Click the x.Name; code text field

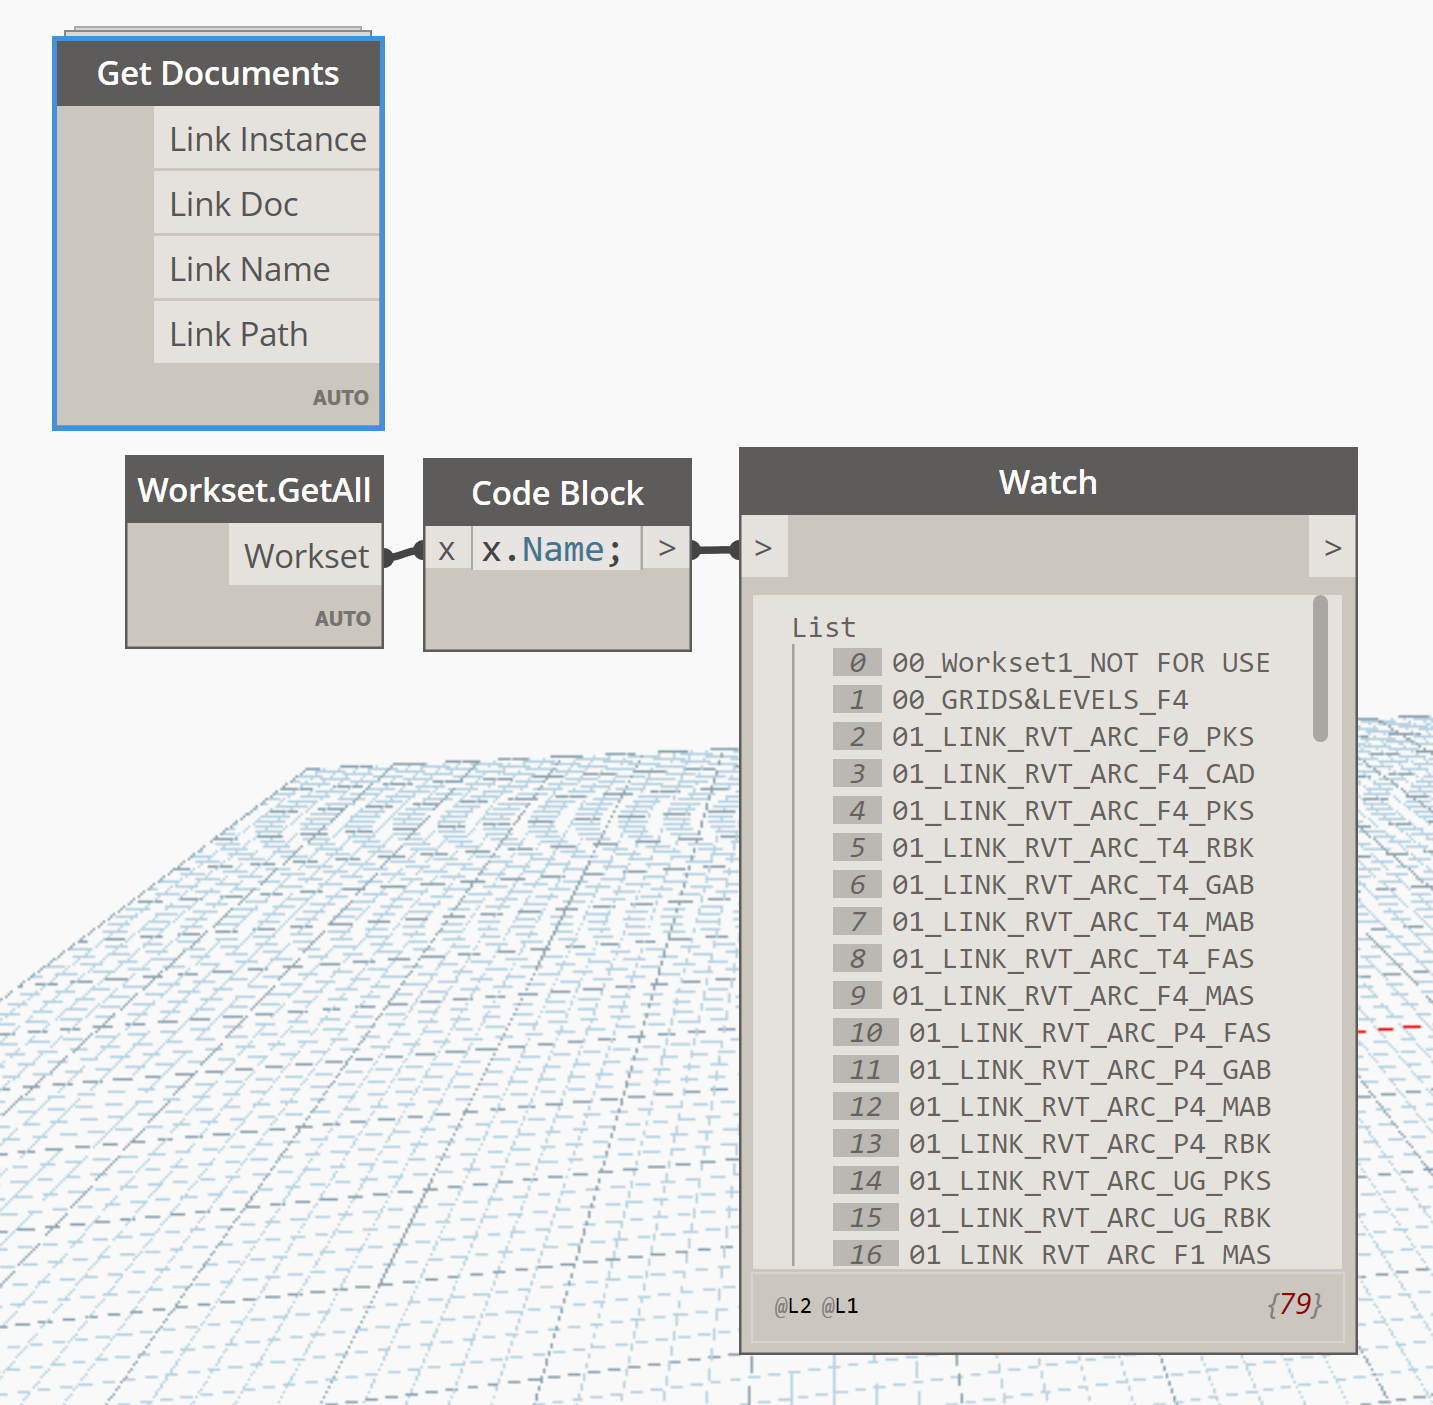[x=556, y=549]
